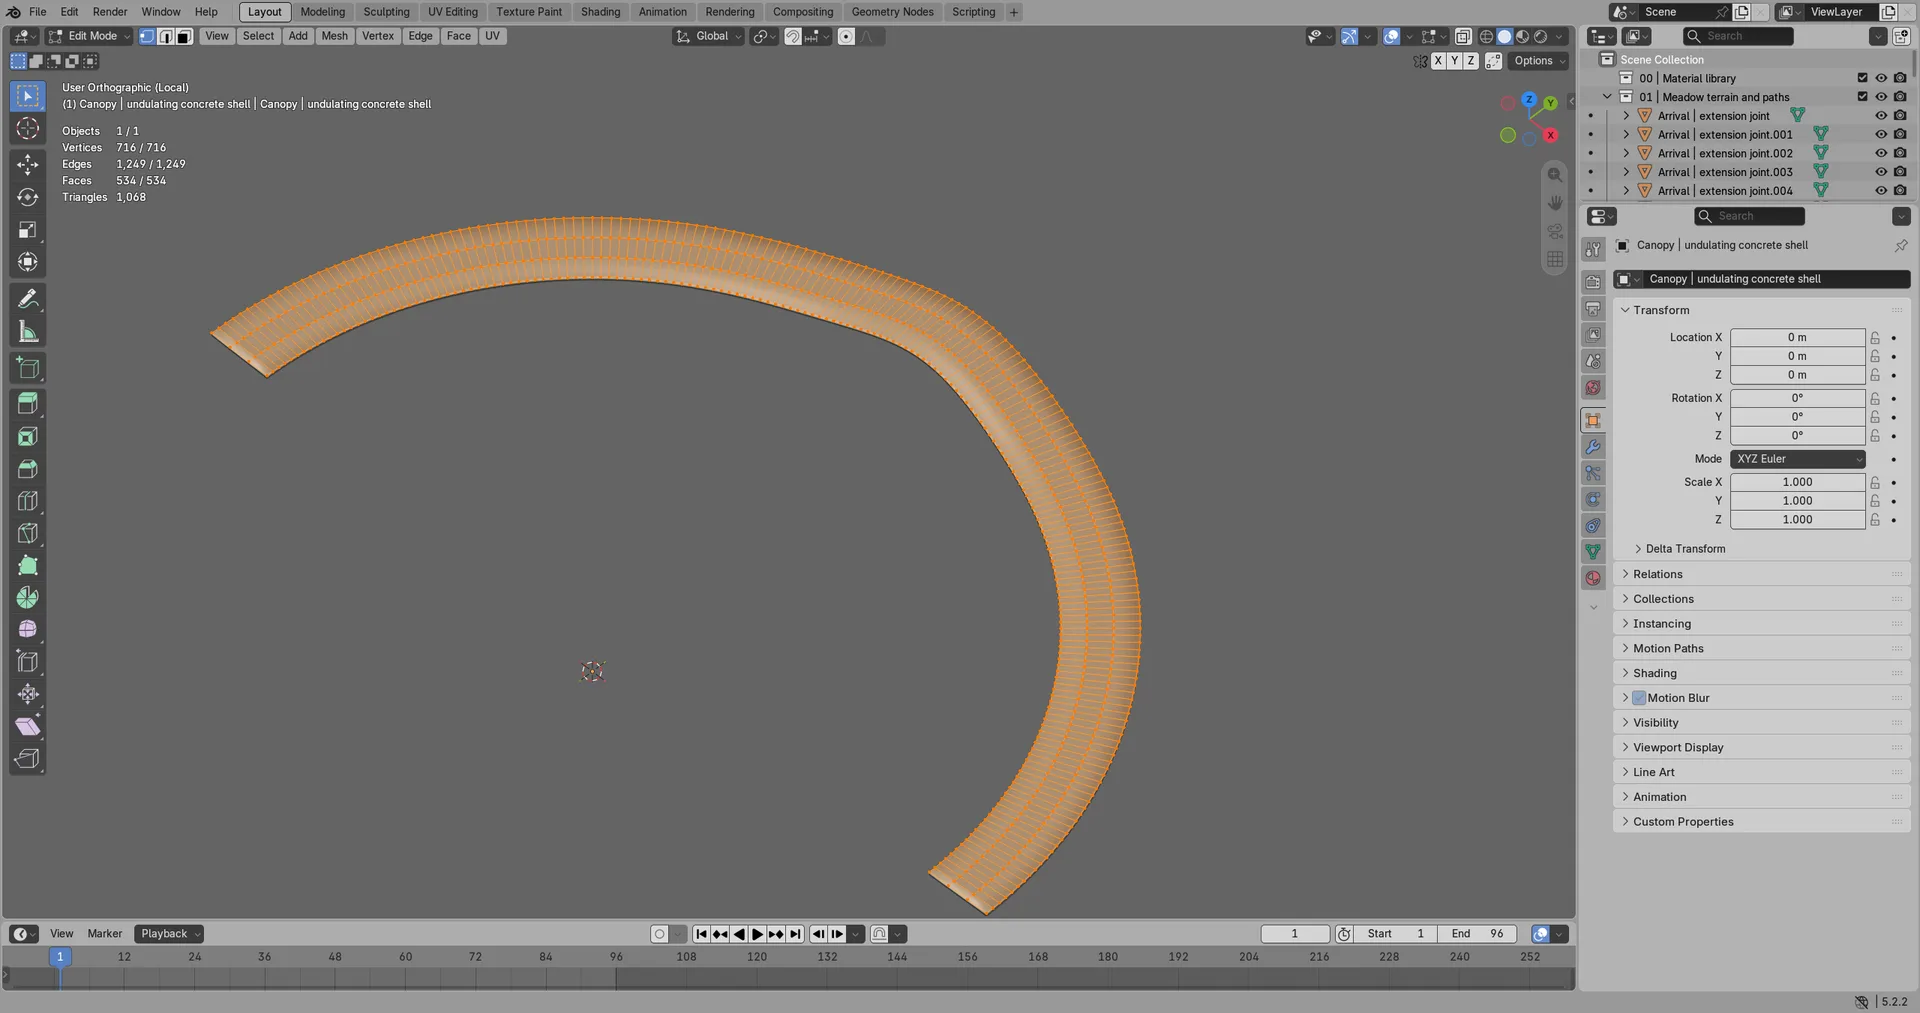Screen dimensions: 1920x1013
Task: Click the zoom magnifier viewport icon
Action: tap(1554, 175)
